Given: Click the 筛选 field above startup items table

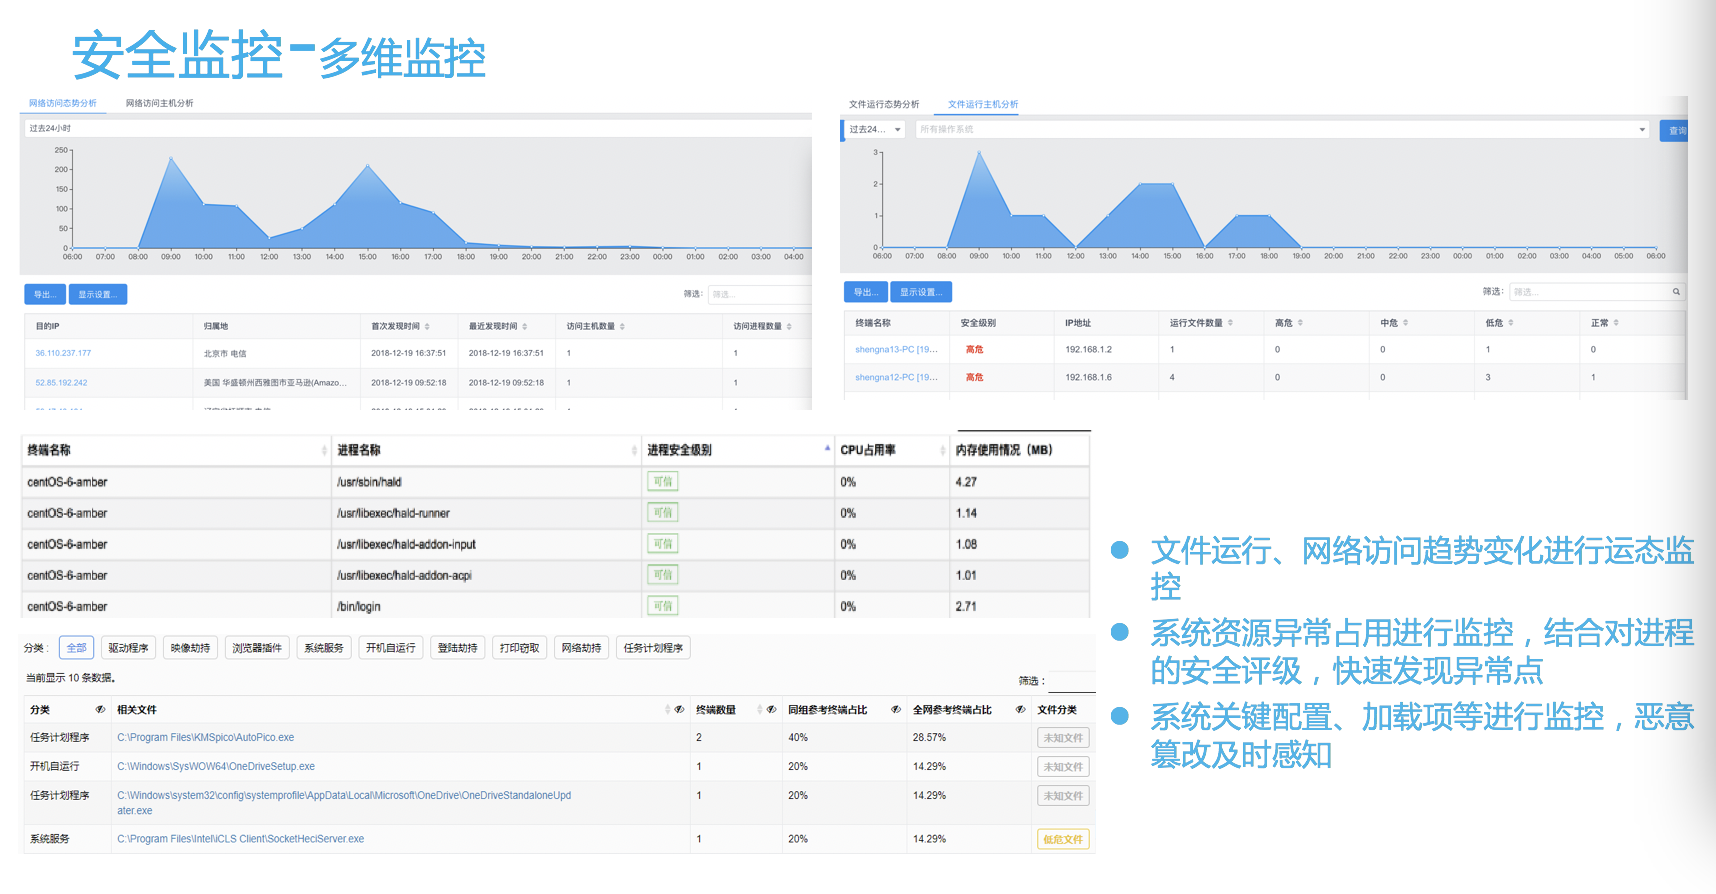Looking at the screenshot, I should click(1072, 681).
